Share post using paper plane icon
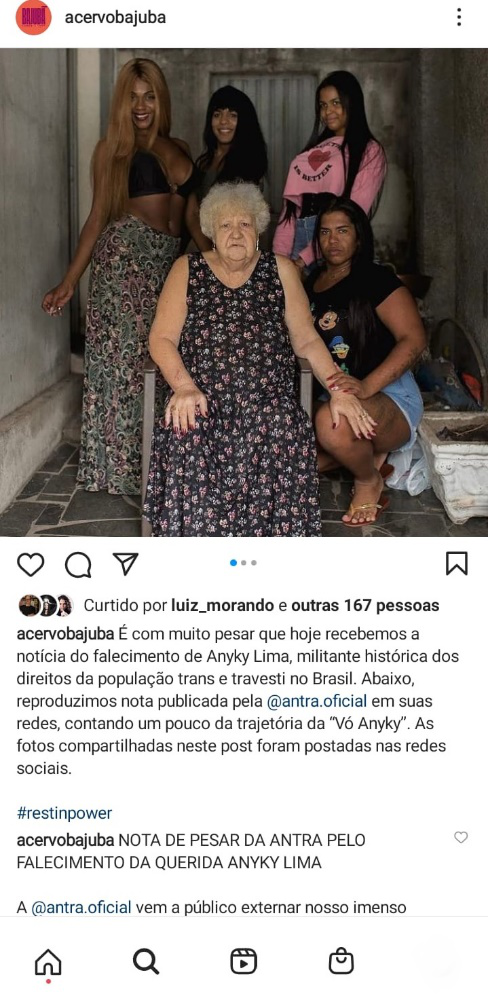This screenshot has height=1000, width=488. click(126, 564)
